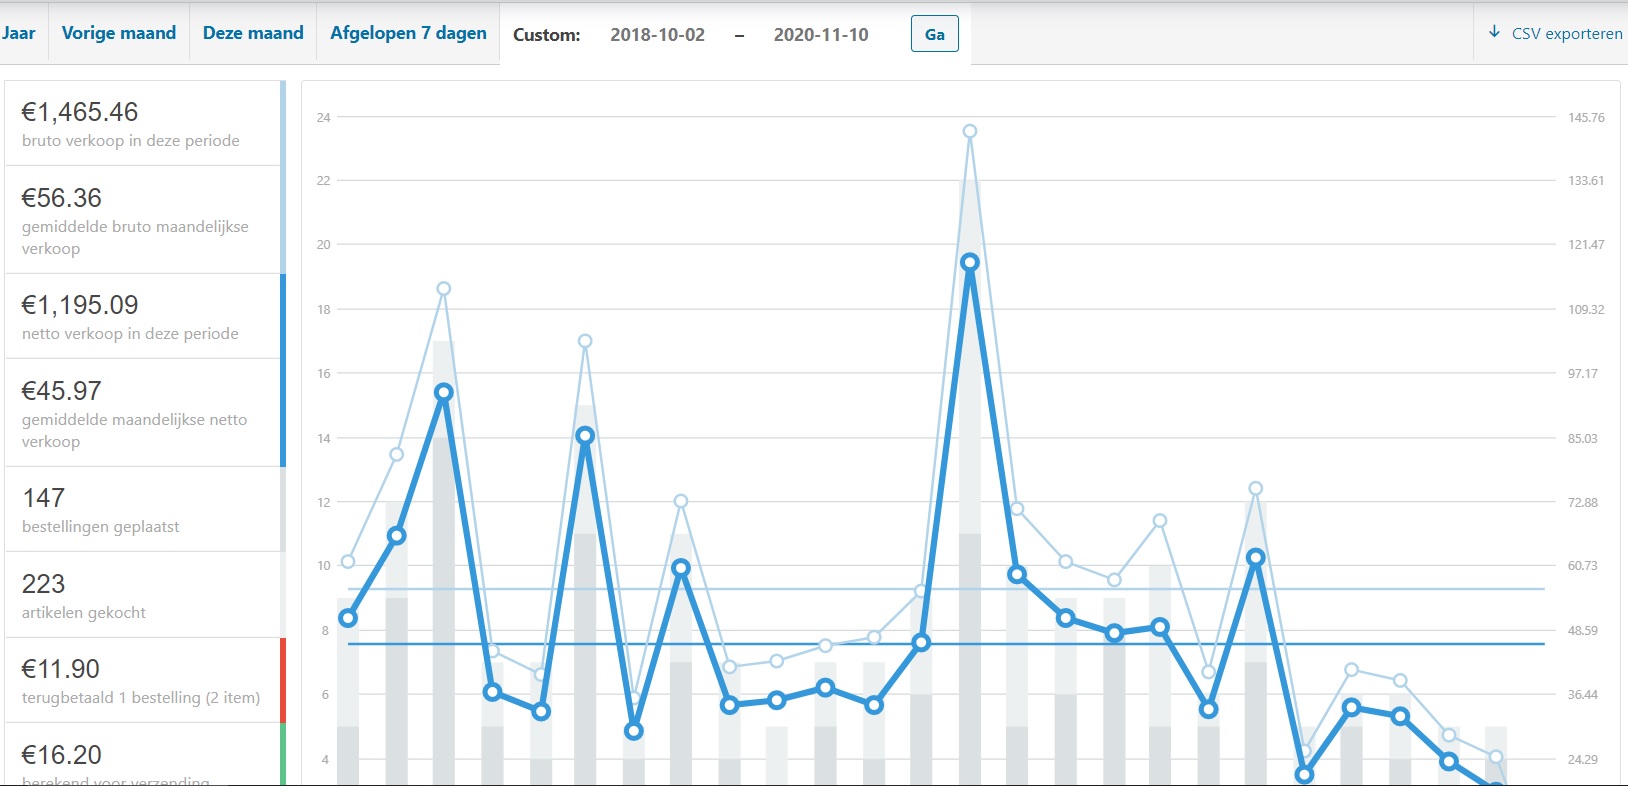Image resolution: width=1628 pixels, height=786 pixels.
Task: Highlight €11.90 terugbetaald legend item
Action: click(145, 681)
